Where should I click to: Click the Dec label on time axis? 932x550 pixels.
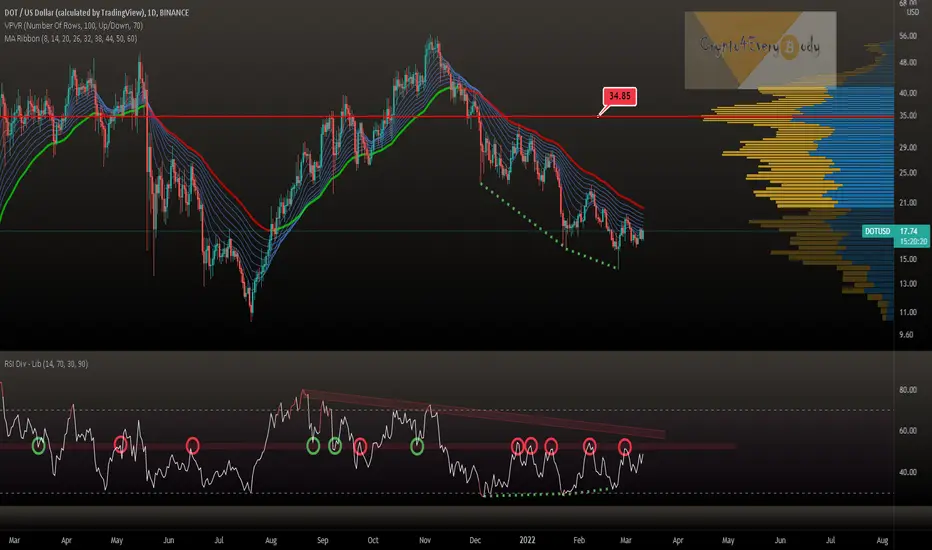pos(475,540)
